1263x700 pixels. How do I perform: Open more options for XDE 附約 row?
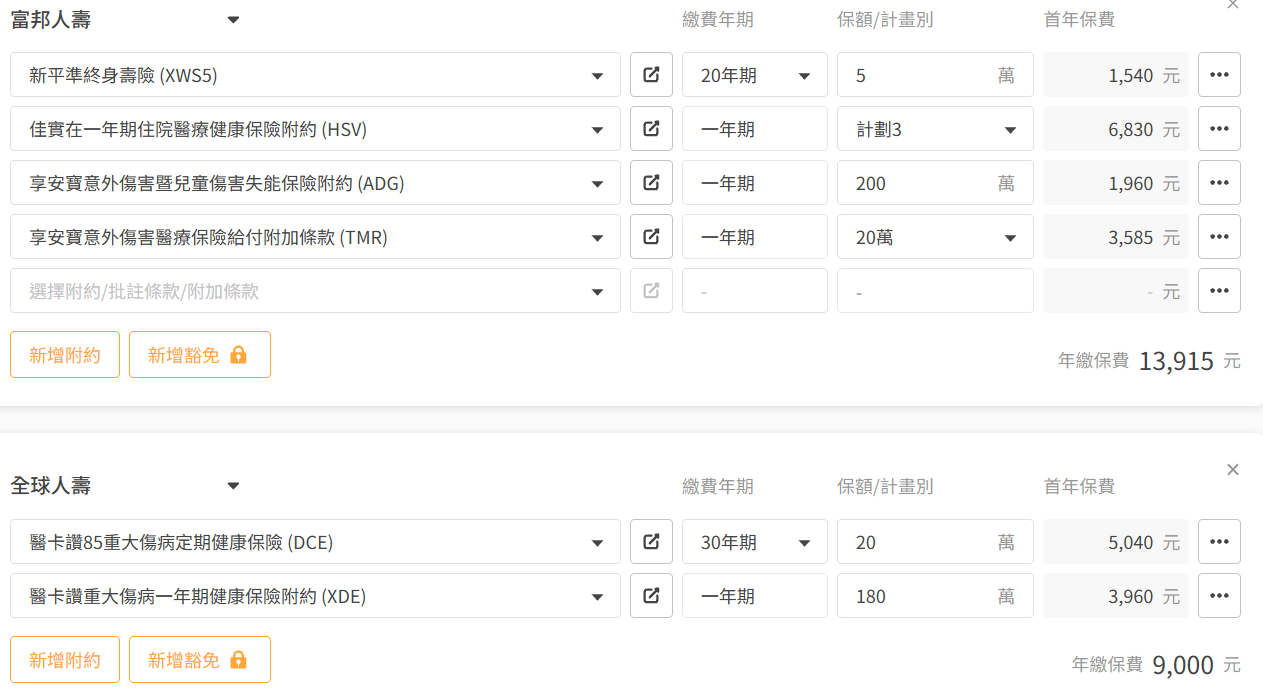tap(1219, 596)
